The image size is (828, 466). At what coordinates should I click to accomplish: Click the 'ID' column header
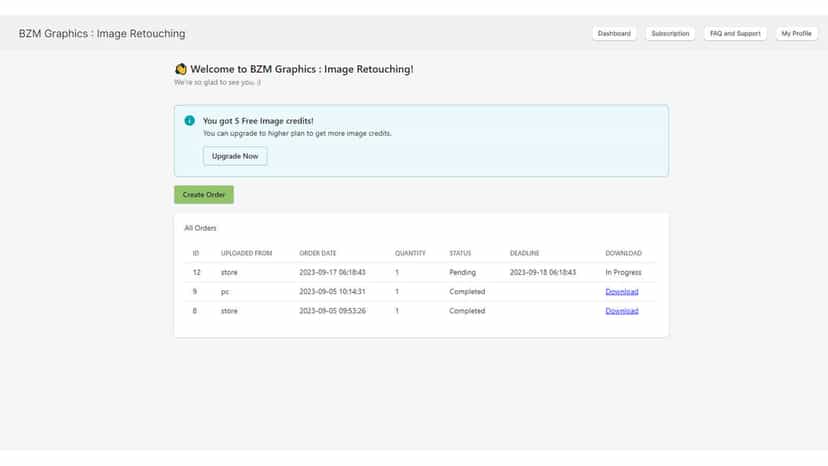(196, 253)
